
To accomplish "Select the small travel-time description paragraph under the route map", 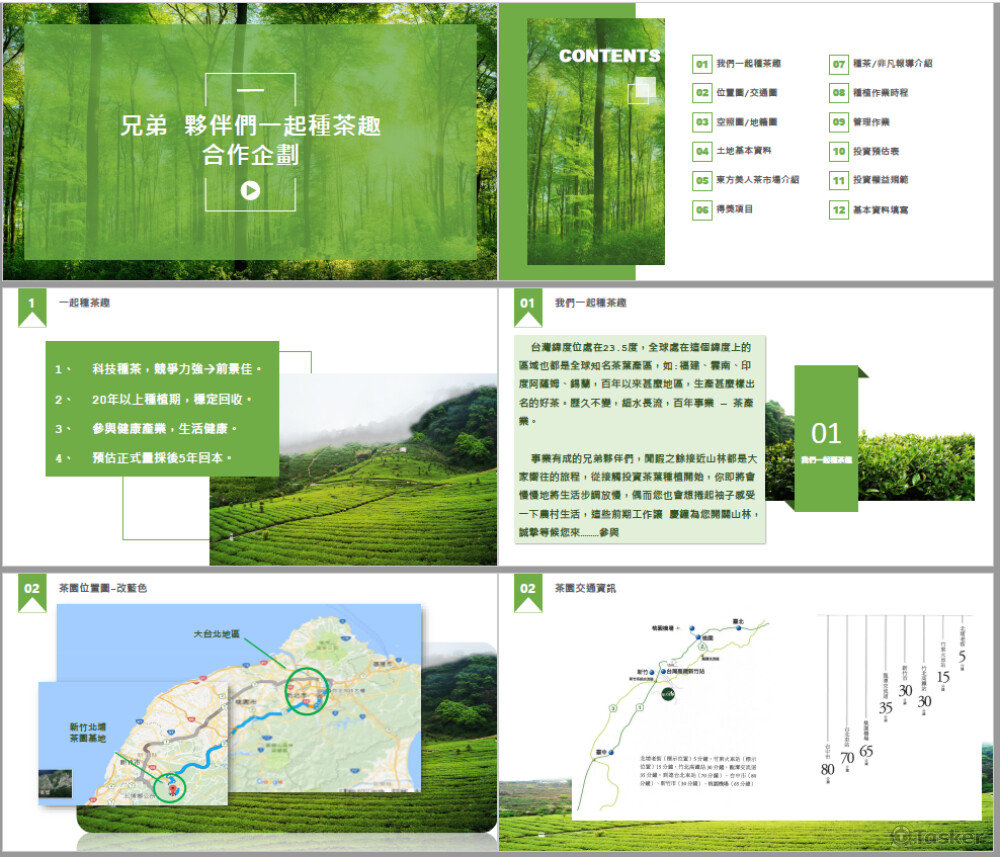I will tap(698, 771).
